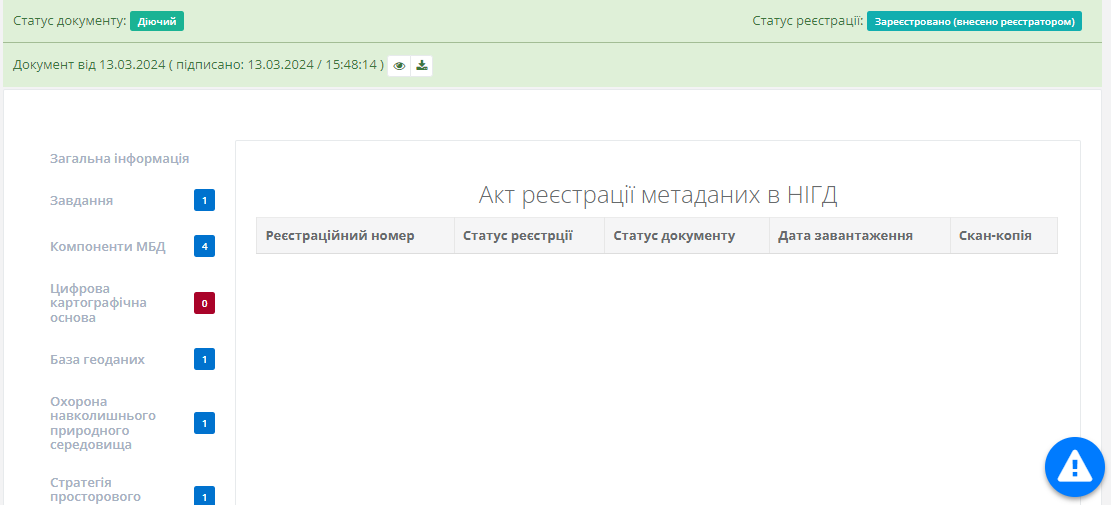Select Стратегія просторового sidebar item
This screenshot has width=1111, height=505.
pos(95,489)
